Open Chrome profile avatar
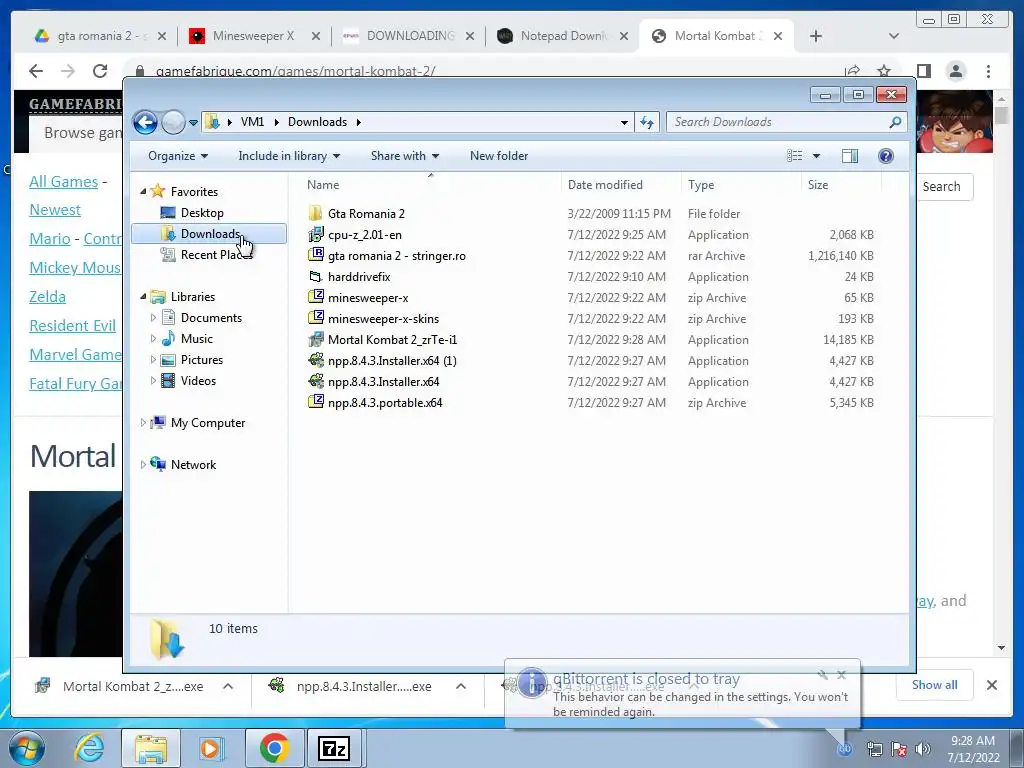Viewport: 1024px width, 768px height. coord(956,71)
